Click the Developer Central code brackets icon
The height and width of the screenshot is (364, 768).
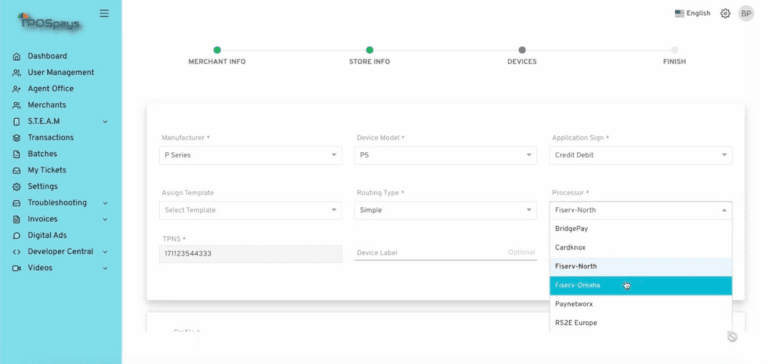pyautogui.click(x=17, y=252)
